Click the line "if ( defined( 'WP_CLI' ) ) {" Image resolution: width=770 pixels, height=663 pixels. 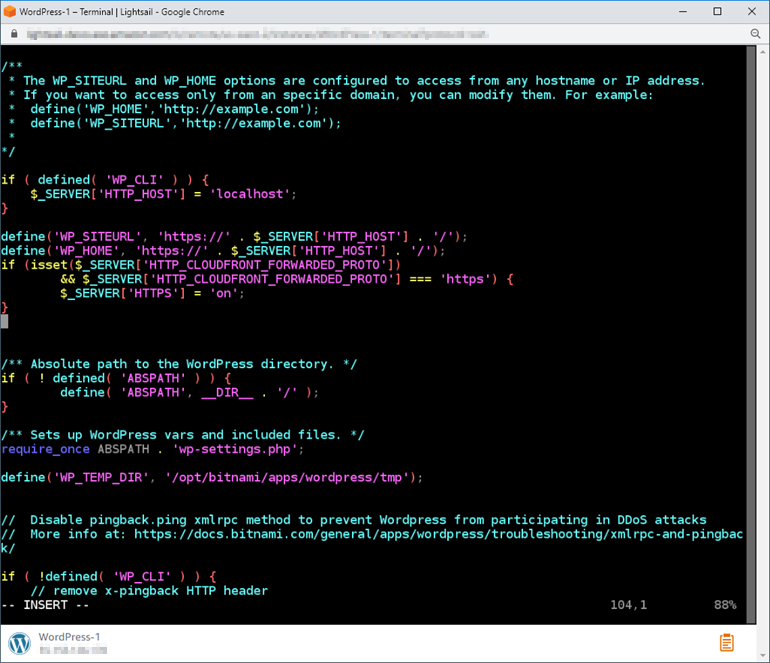pos(105,180)
